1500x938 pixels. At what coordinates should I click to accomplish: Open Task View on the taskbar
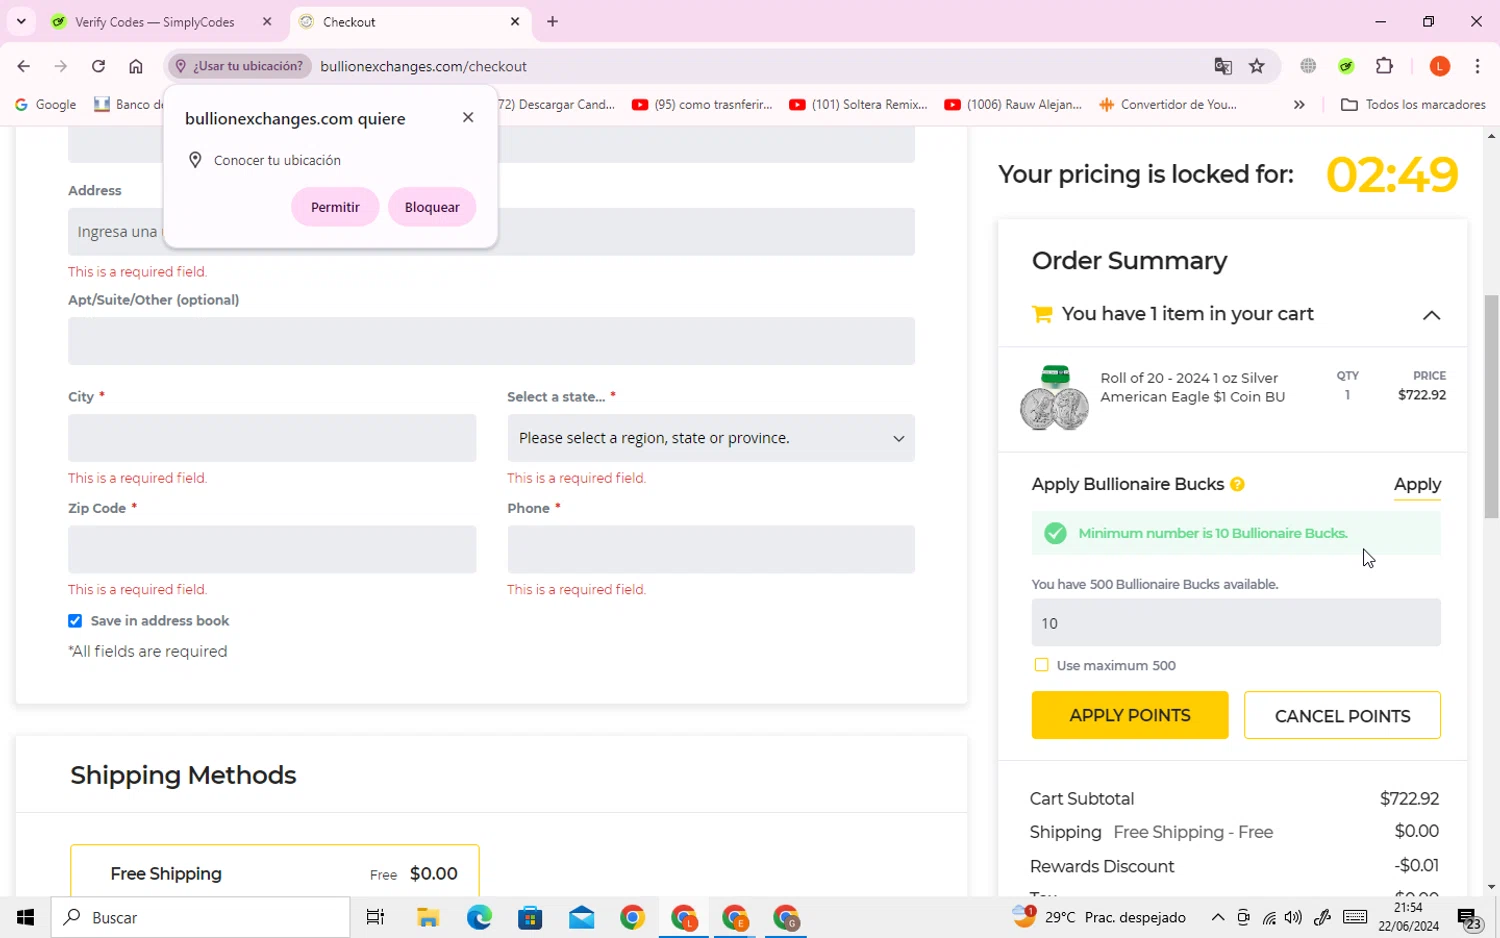click(x=375, y=917)
